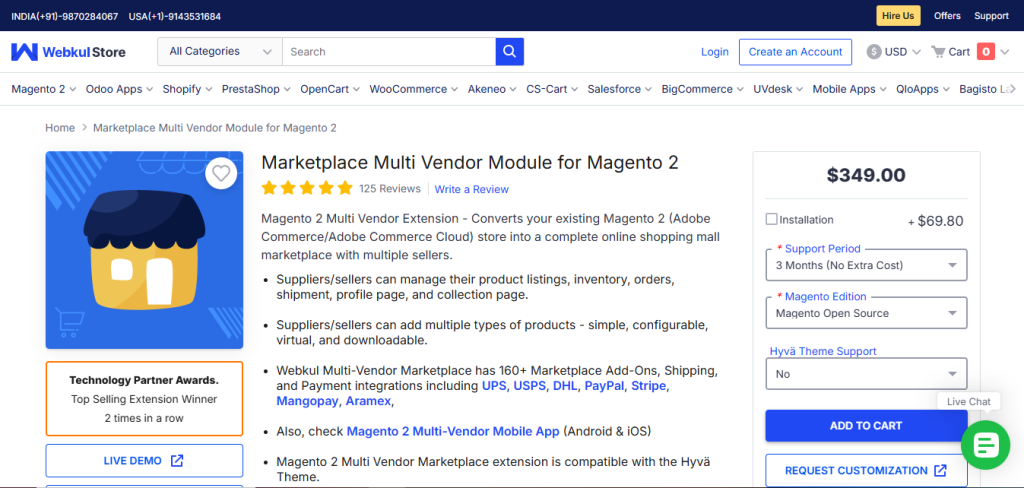Image resolution: width=1024 pixels, height=488 pixels.
Task: Open the OpenCart menu
Action: [x=330, y=89]
